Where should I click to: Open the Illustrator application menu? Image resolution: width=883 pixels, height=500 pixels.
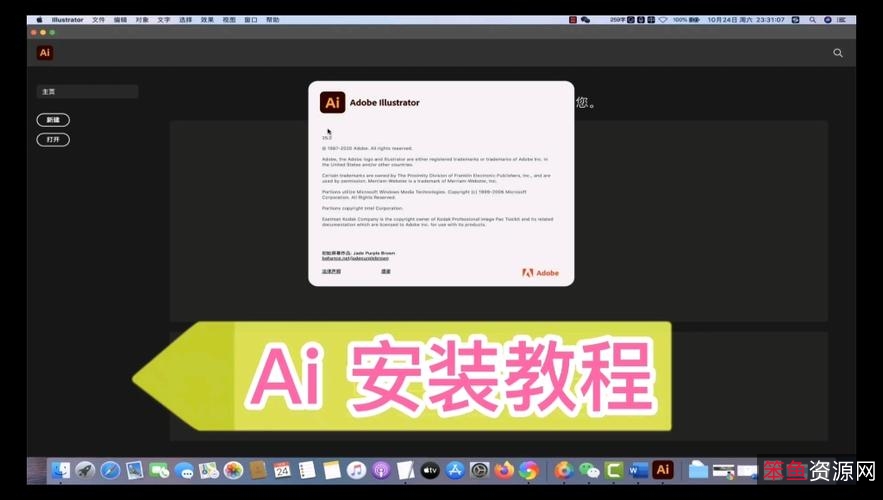tap(68, 20)
